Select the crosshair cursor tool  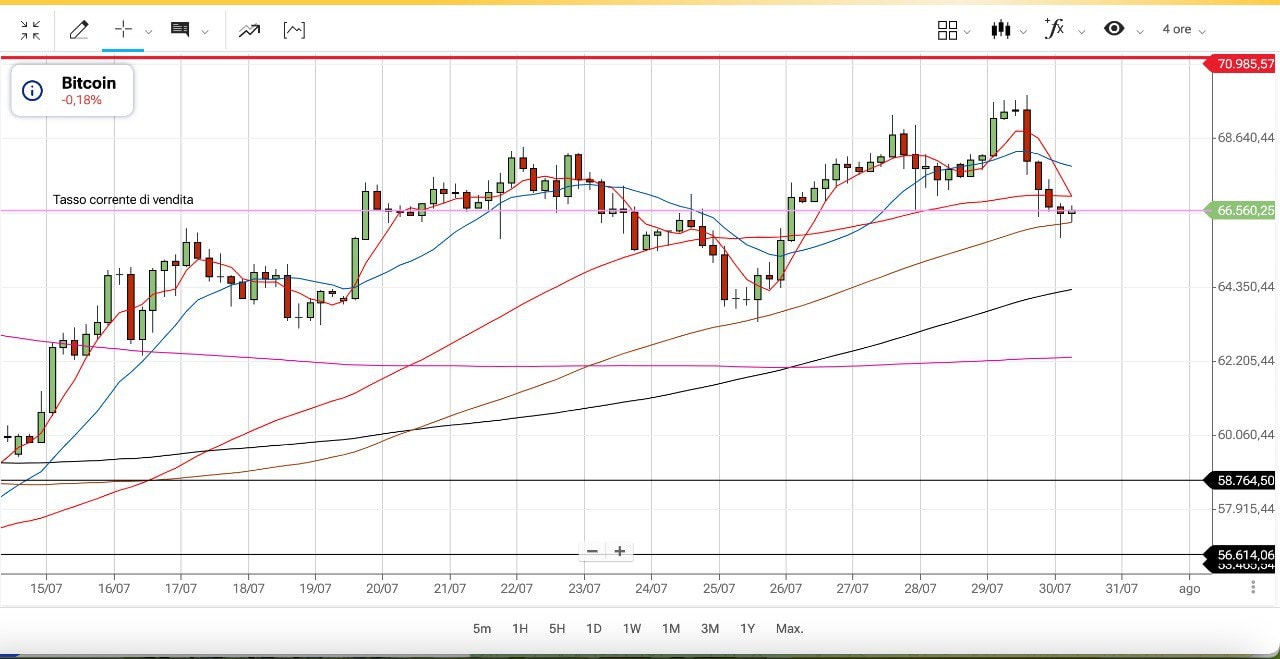point(123,29)
